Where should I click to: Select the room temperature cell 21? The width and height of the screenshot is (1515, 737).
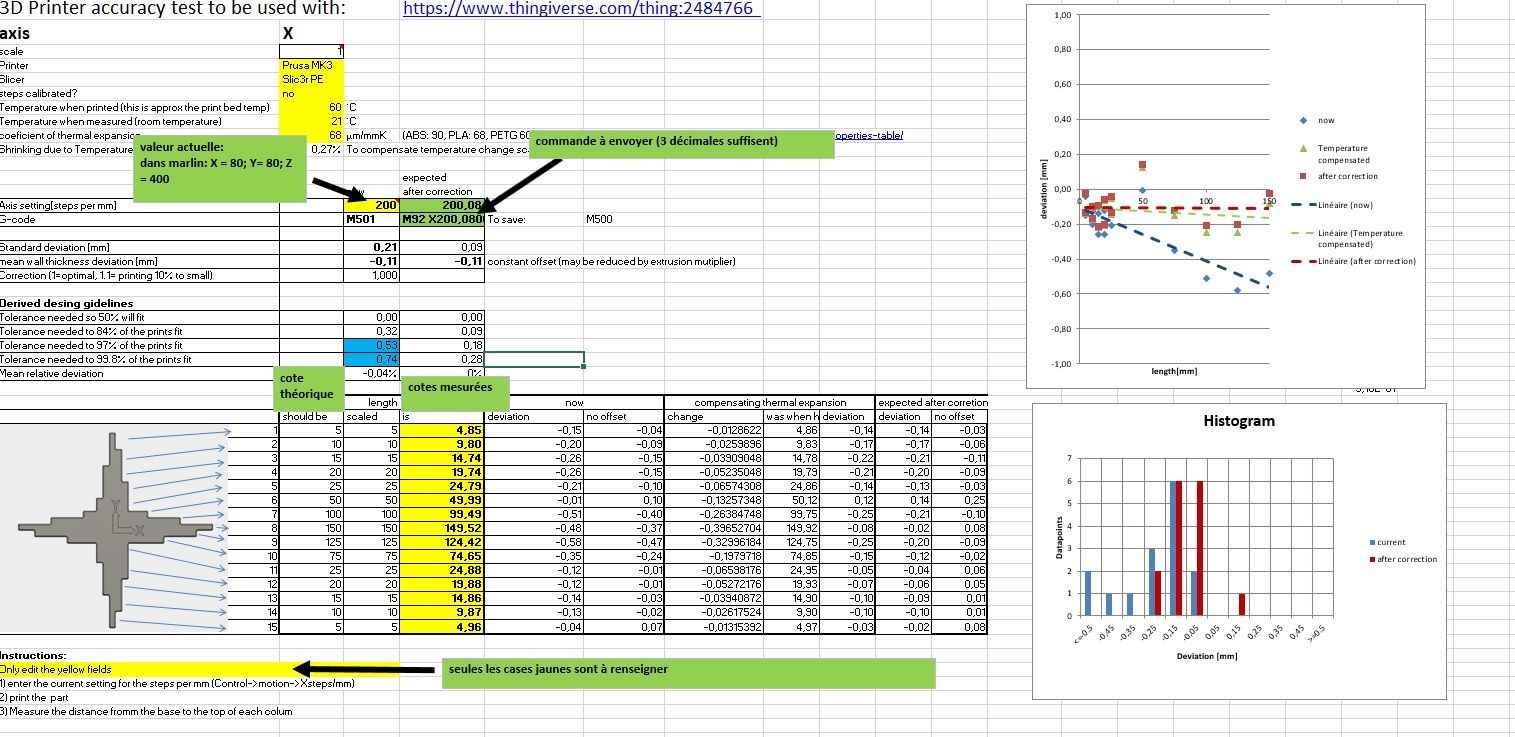click(311, 121)
